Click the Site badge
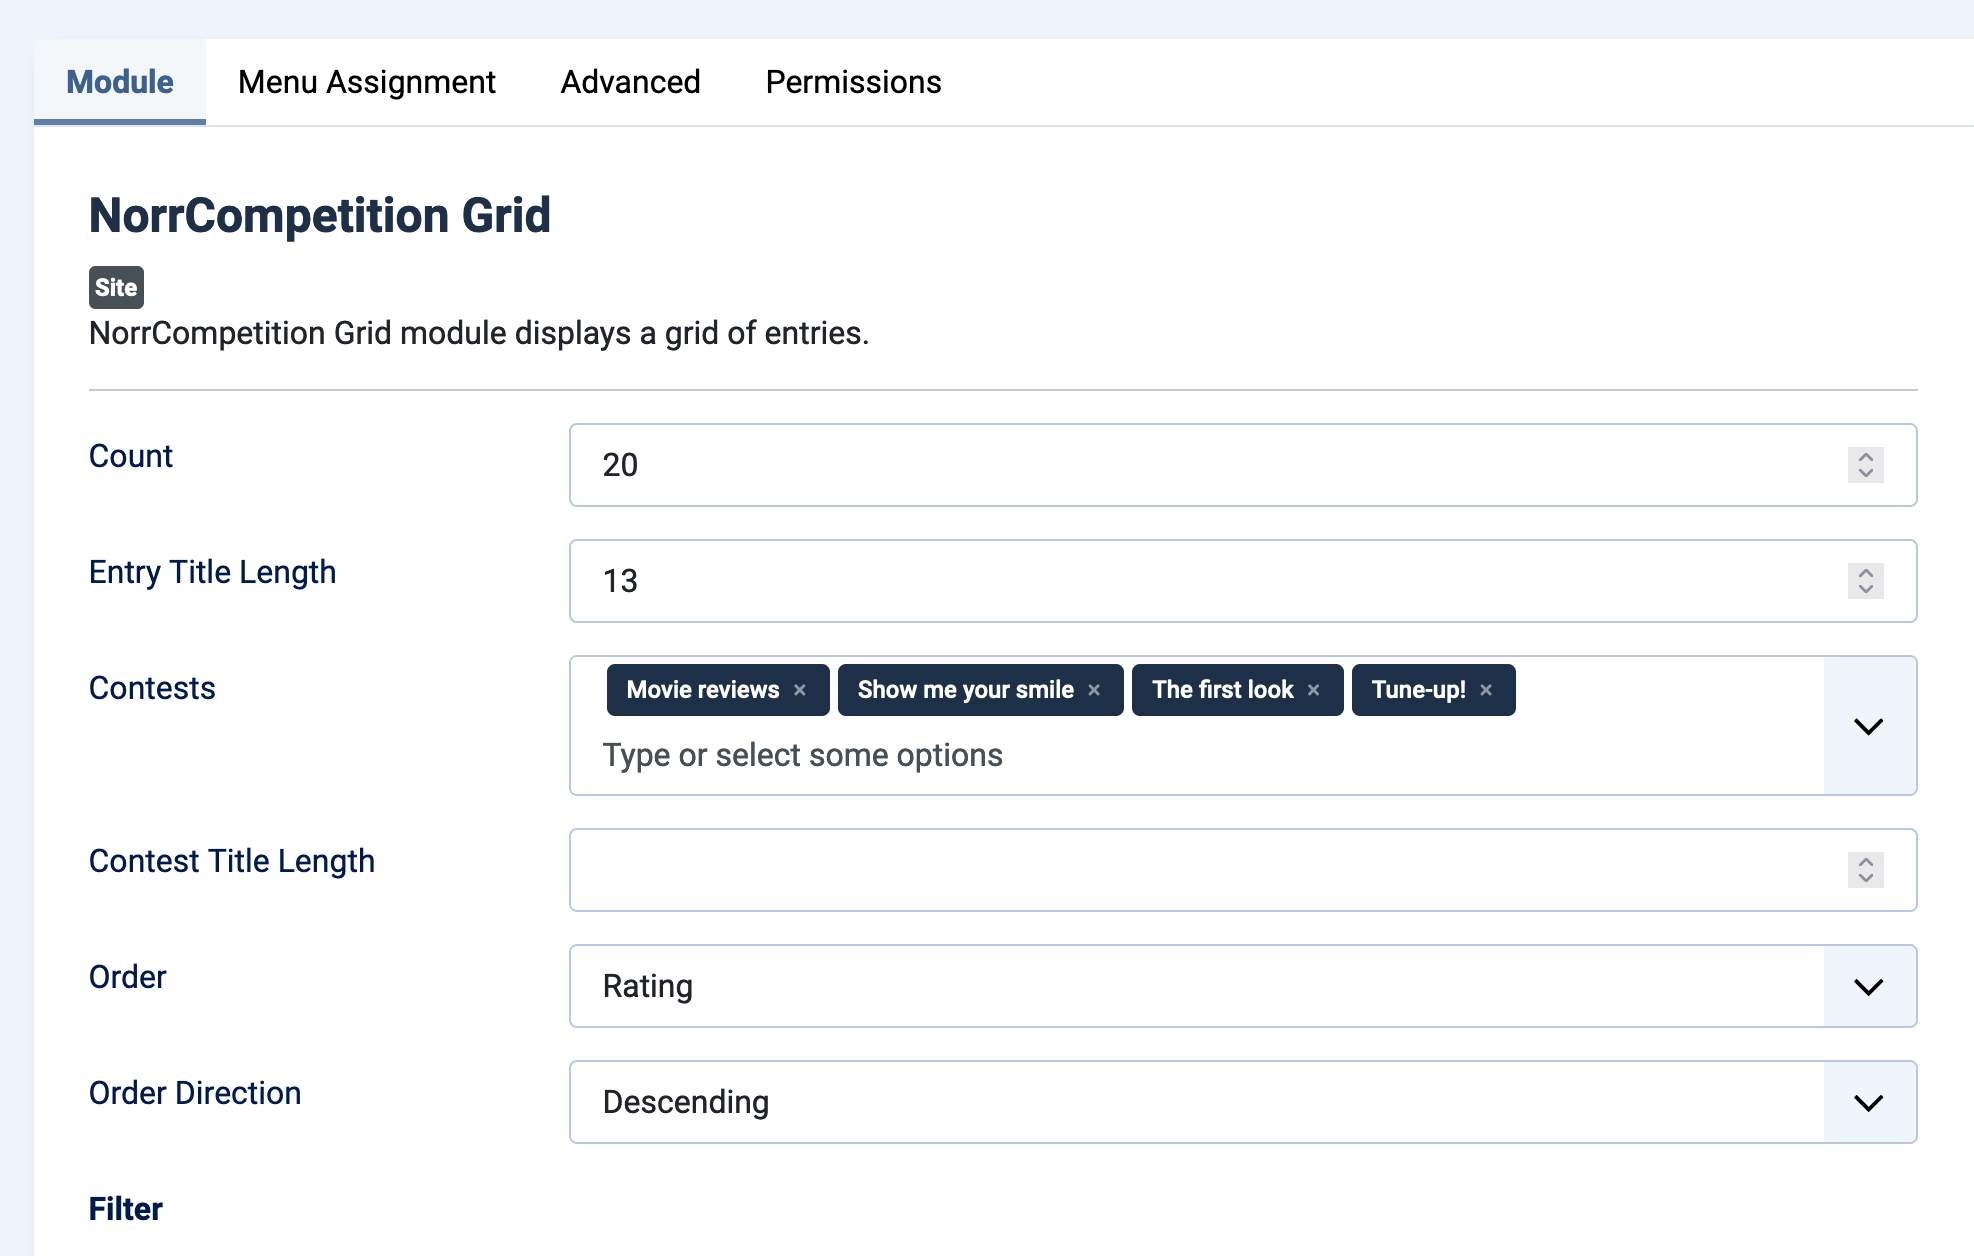The height and width of the screenshot is (1256, 1974). click(116, 287)
